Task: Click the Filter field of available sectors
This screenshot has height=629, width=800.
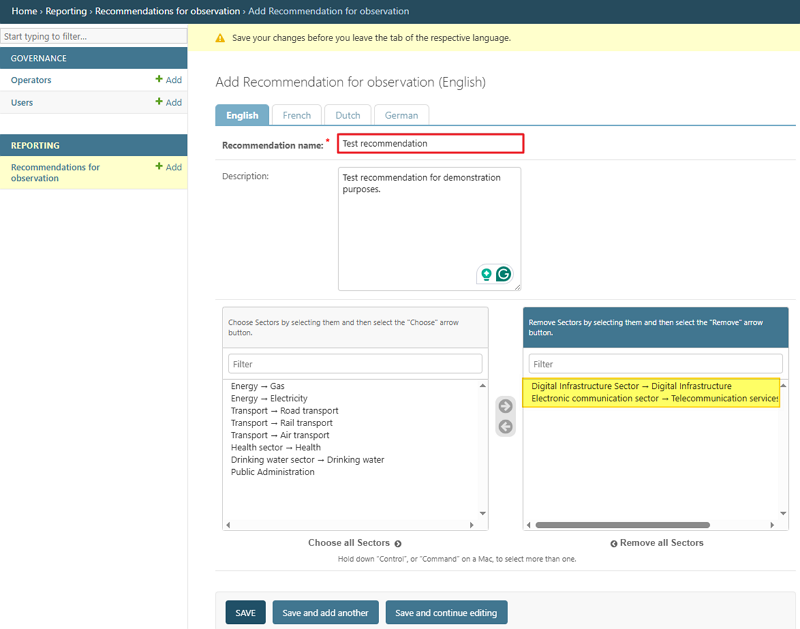Action: (355, 364)
